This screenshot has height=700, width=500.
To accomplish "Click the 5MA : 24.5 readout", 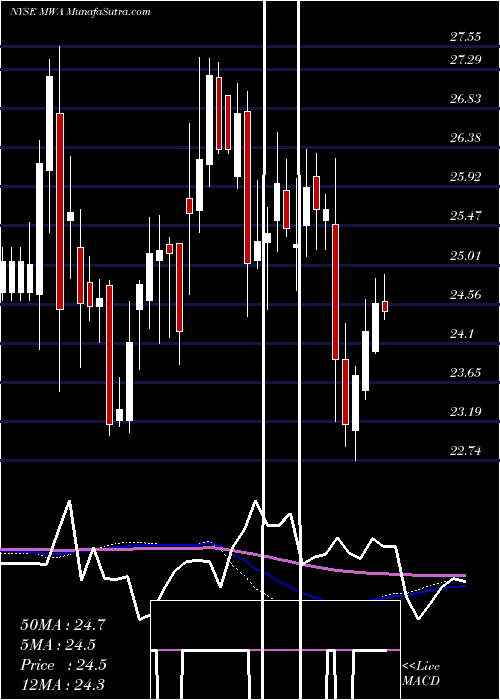I will point(58,645).
